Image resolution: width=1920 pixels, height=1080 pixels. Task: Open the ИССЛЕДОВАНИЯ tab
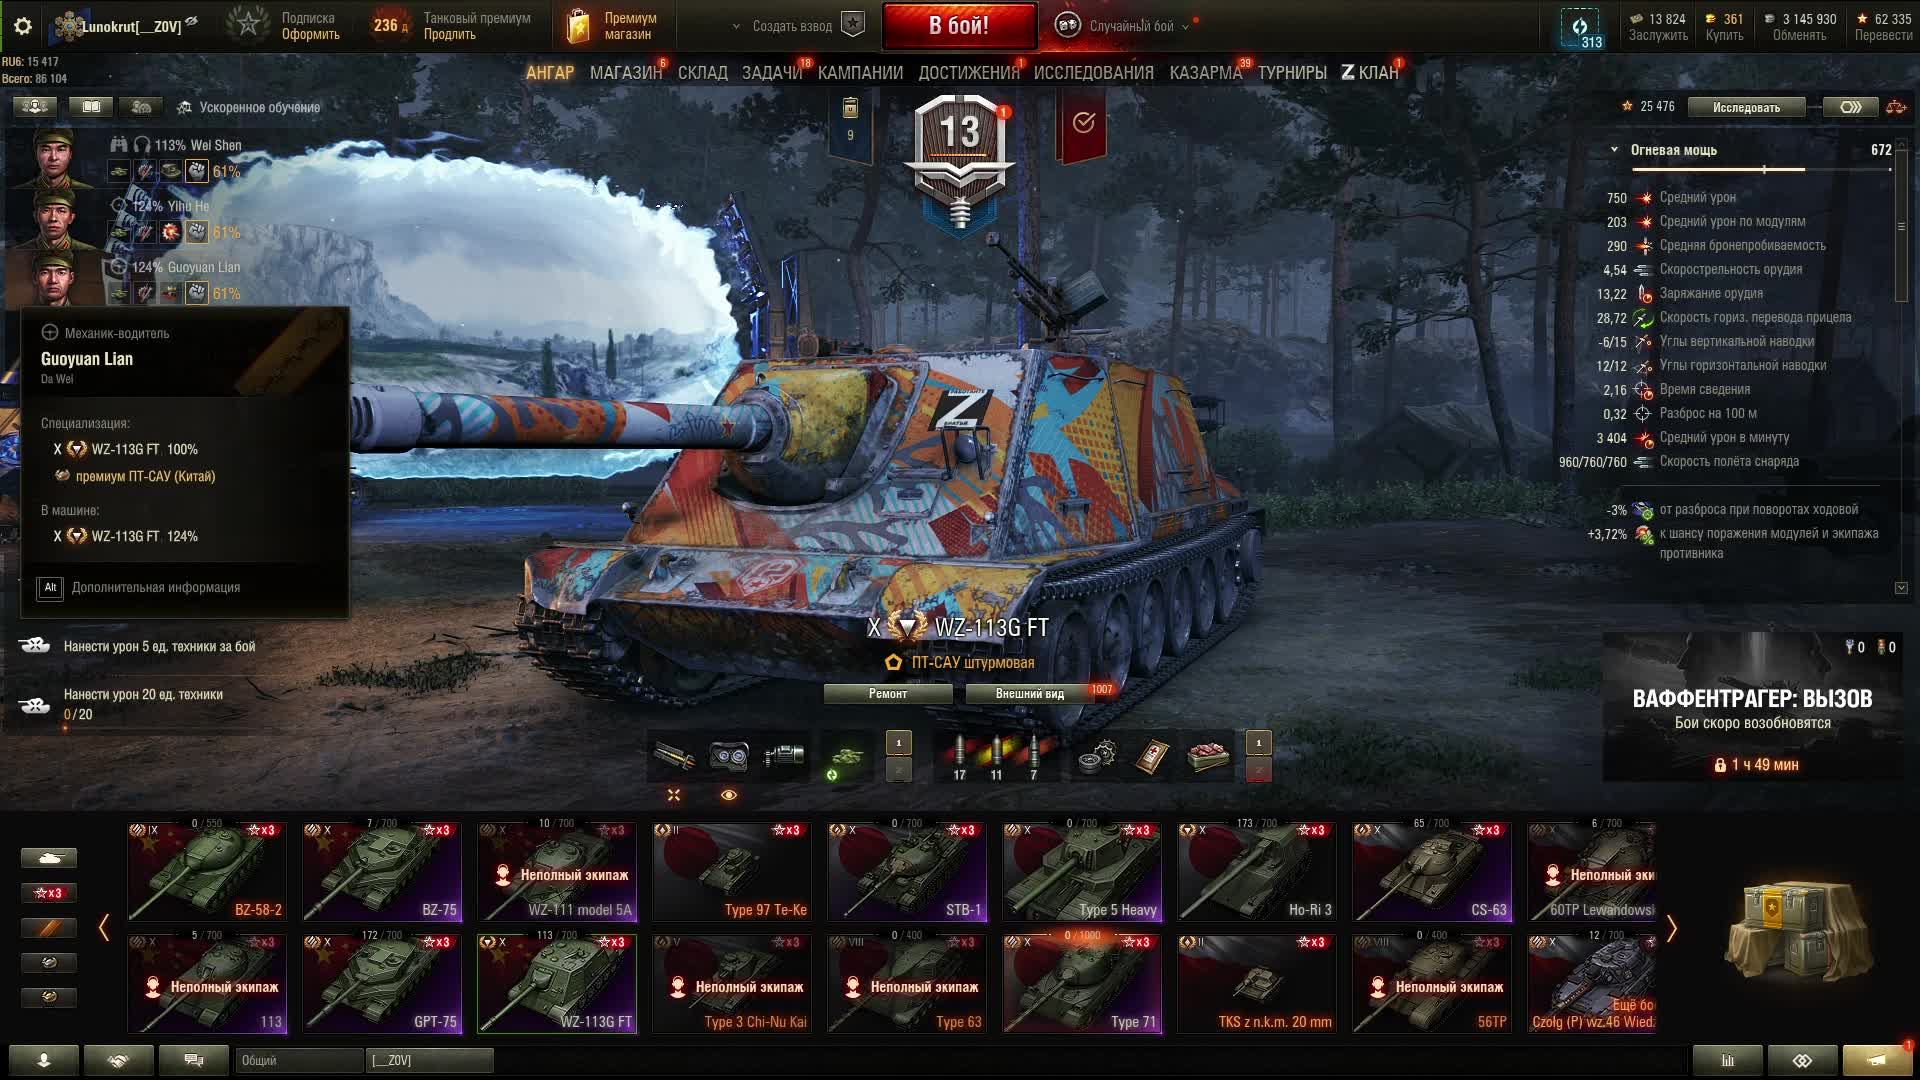point(1093,73)
